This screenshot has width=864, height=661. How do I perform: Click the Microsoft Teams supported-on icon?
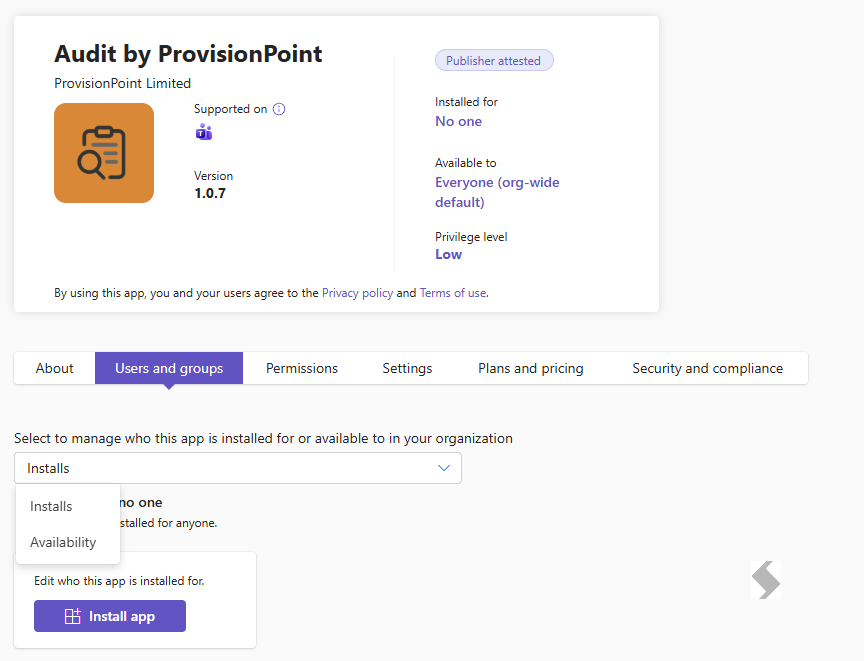coord(204,132)
